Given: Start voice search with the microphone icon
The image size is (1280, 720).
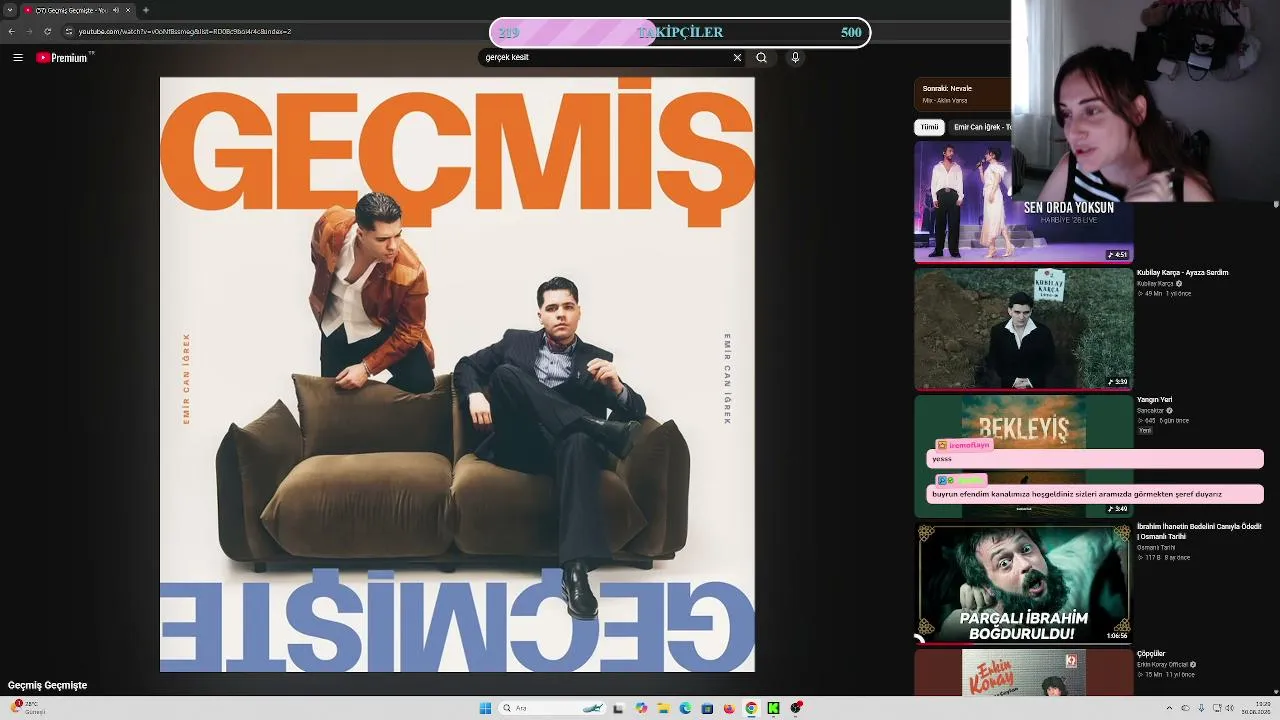Looking at the screenshot, I should [795, 58].
